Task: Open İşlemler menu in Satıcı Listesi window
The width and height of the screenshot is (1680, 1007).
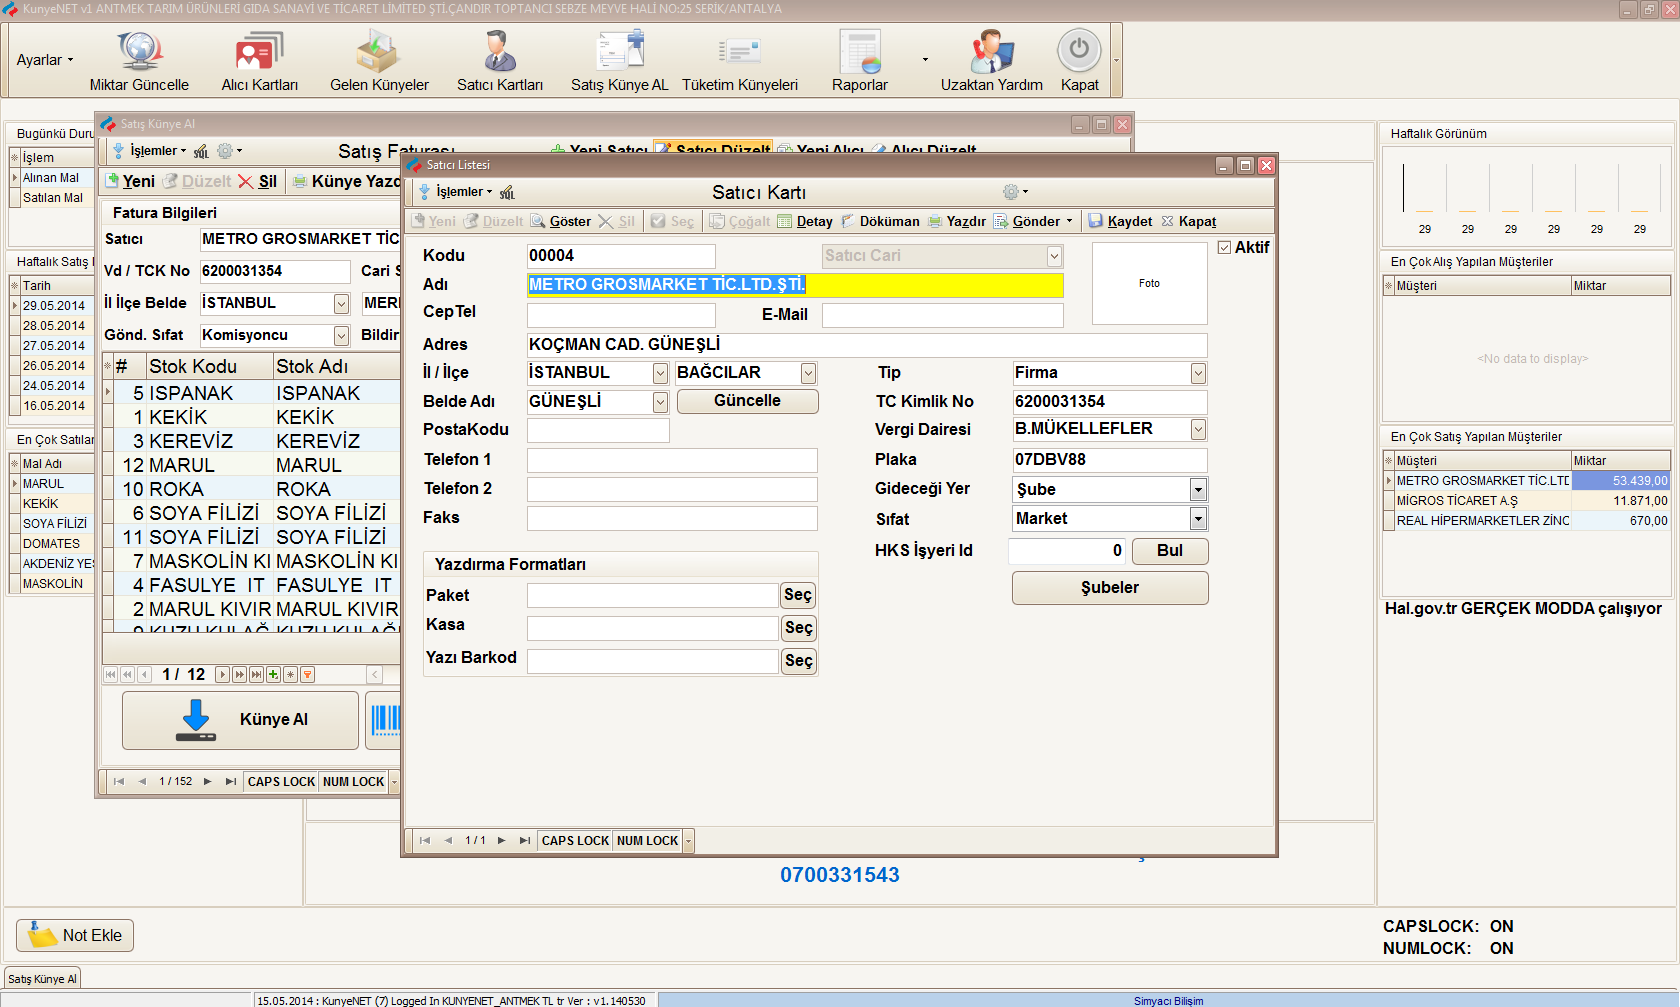Action: point(456,192)
